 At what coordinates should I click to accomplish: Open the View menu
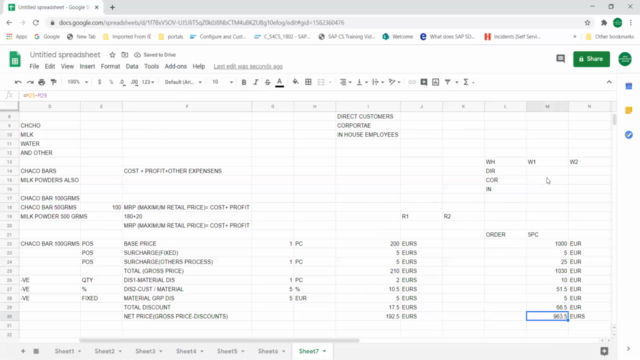[67, 66]
